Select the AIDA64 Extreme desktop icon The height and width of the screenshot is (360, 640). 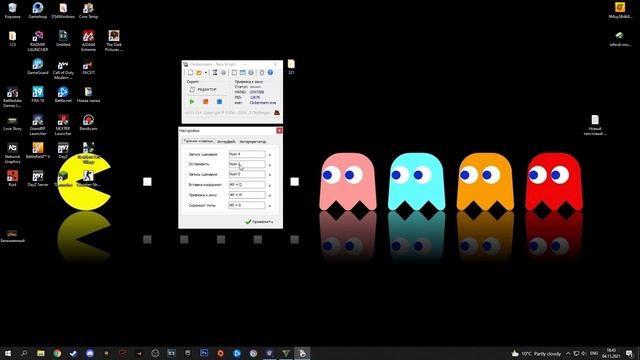(88, 41)
